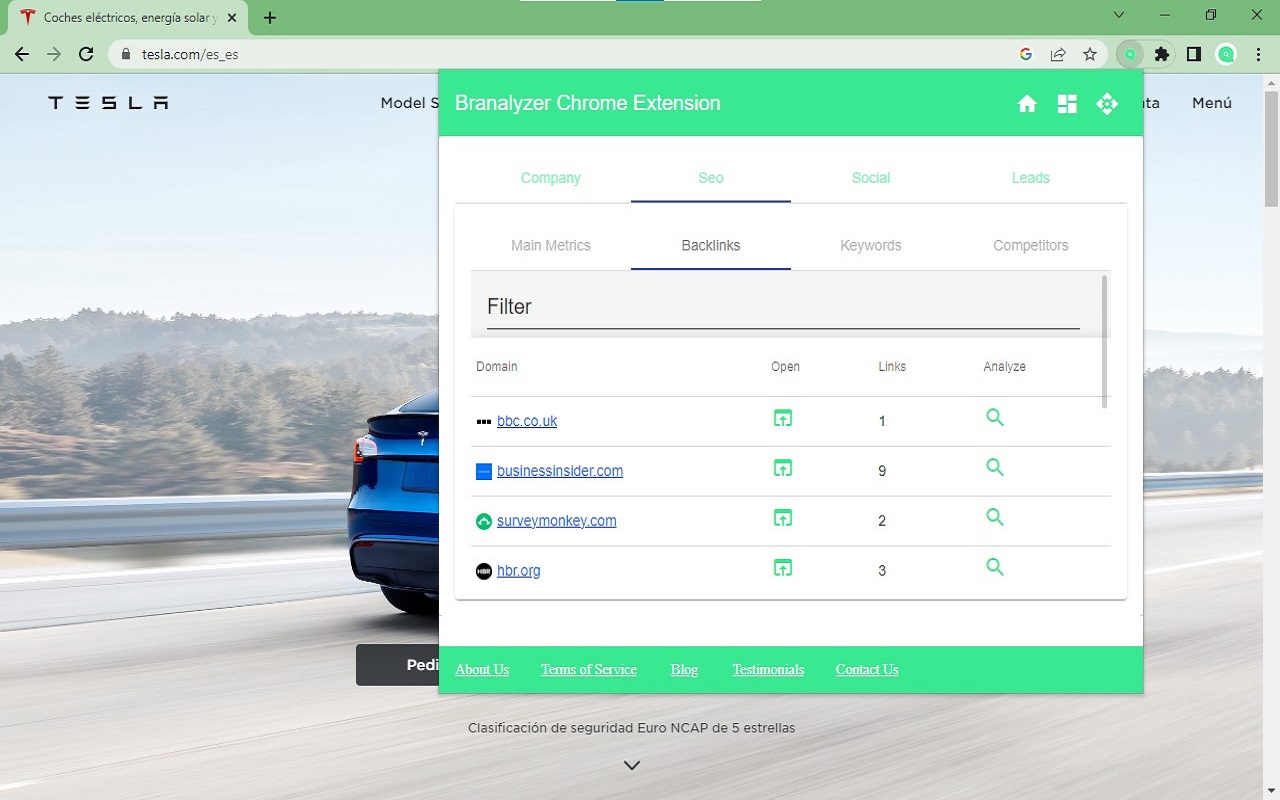Click the pinned Branalyzer extension icon in the toolbar
Image resolution: width=1280 pixels, height=800 pixels.
(1130, 55)
